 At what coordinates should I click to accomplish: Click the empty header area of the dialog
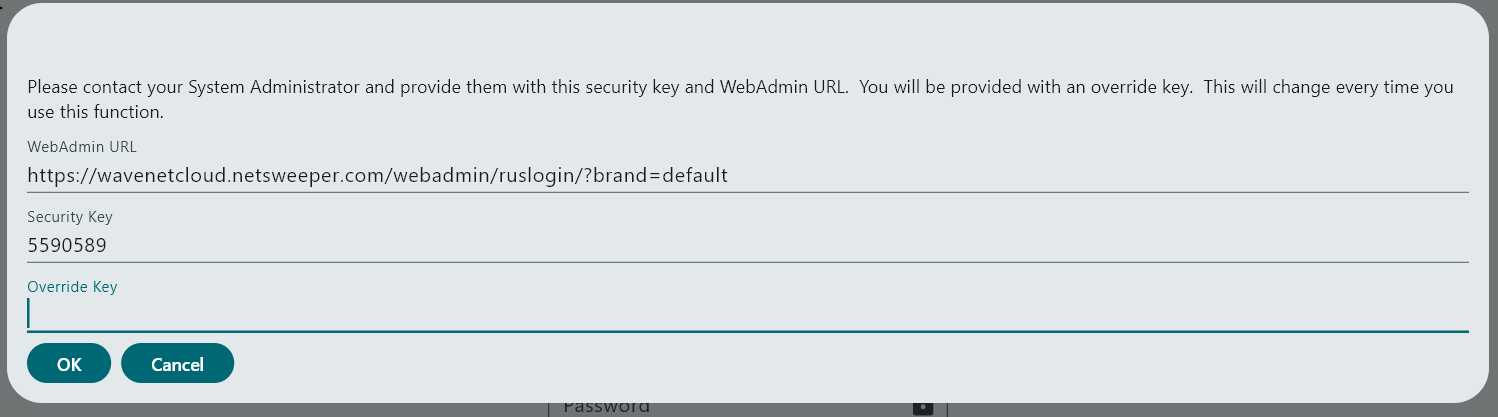click(x=747, y=40)
